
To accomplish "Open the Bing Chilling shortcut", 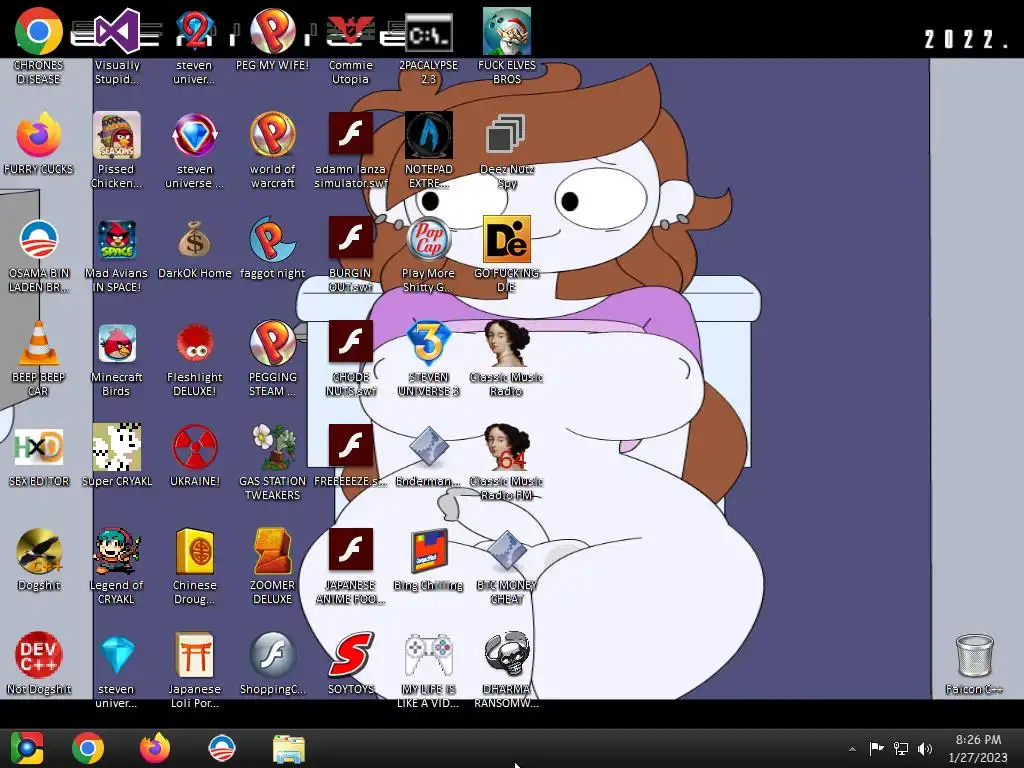I will pos(428,552).
